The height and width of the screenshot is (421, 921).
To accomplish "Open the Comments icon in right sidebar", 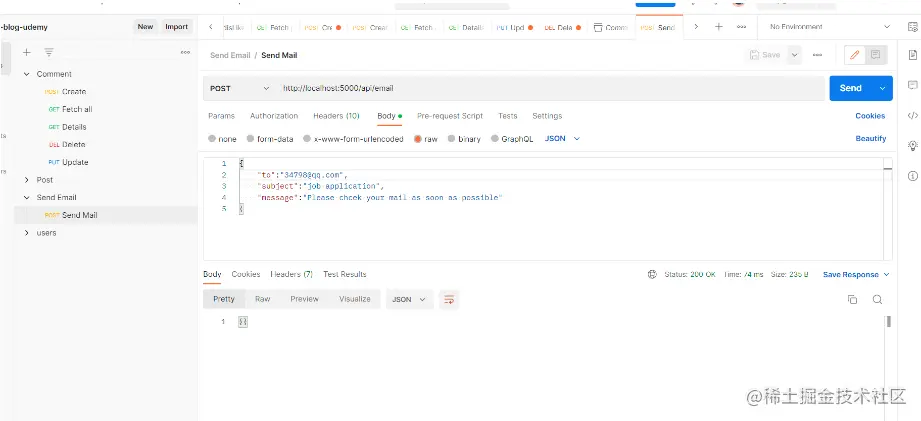I will 913,85.
